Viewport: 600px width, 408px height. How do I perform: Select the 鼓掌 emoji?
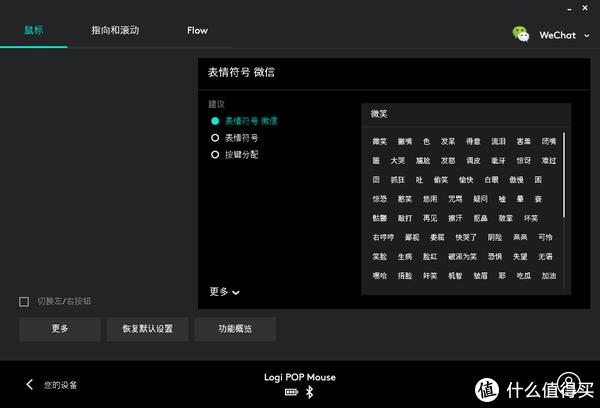pos(505,218)
